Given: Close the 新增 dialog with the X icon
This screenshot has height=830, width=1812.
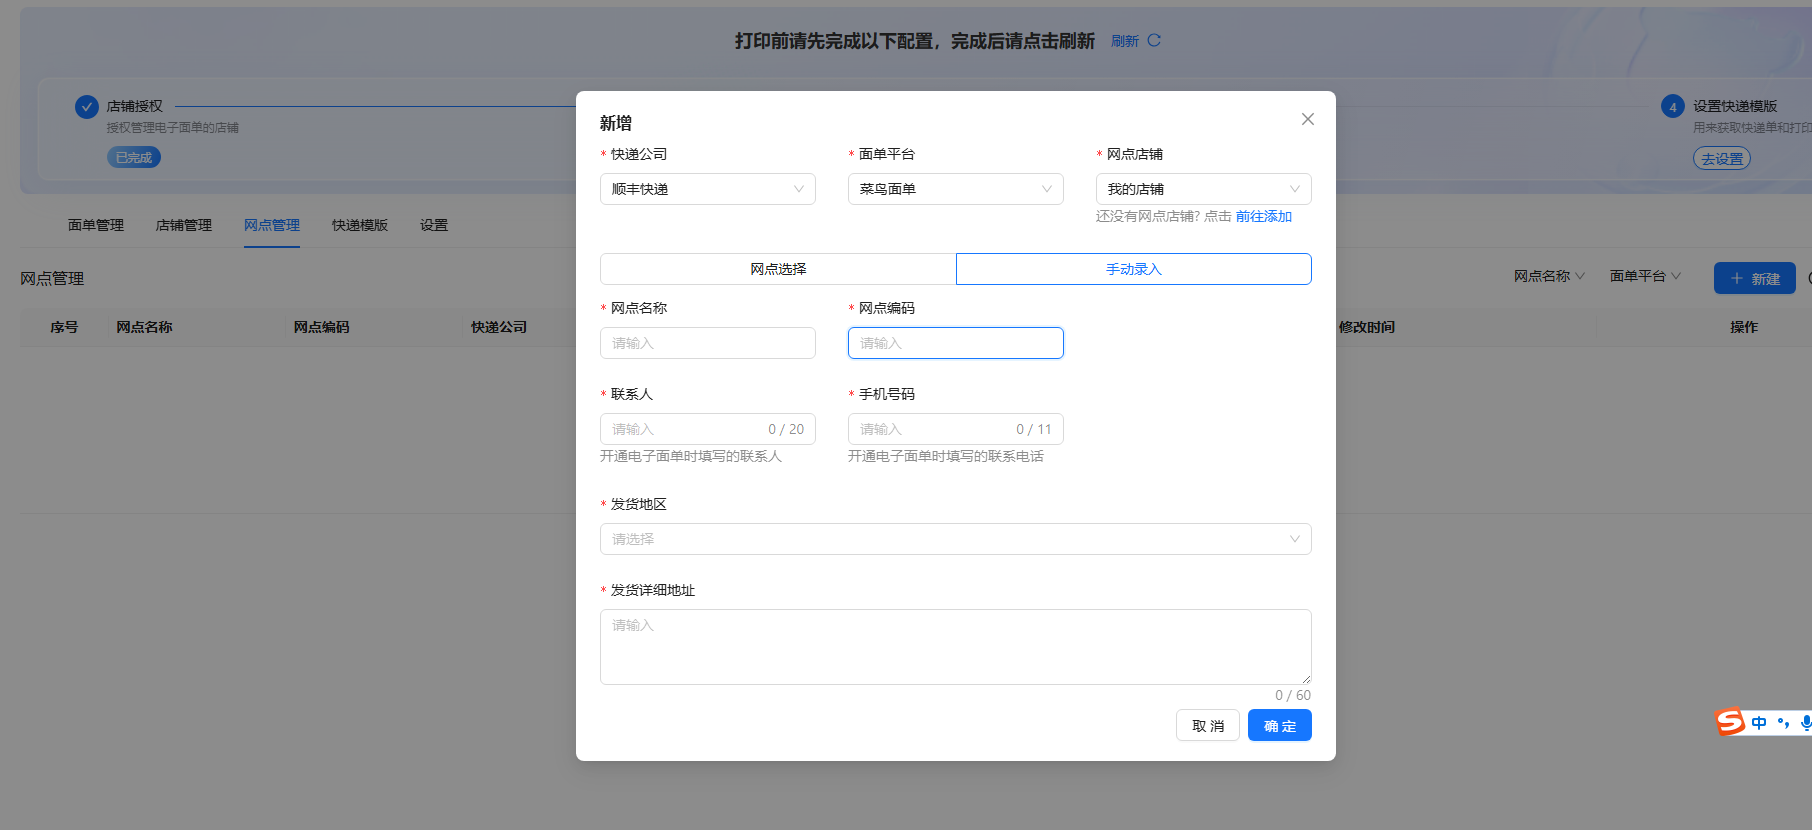Looking at the screenshot, I should coord(1307,119).
